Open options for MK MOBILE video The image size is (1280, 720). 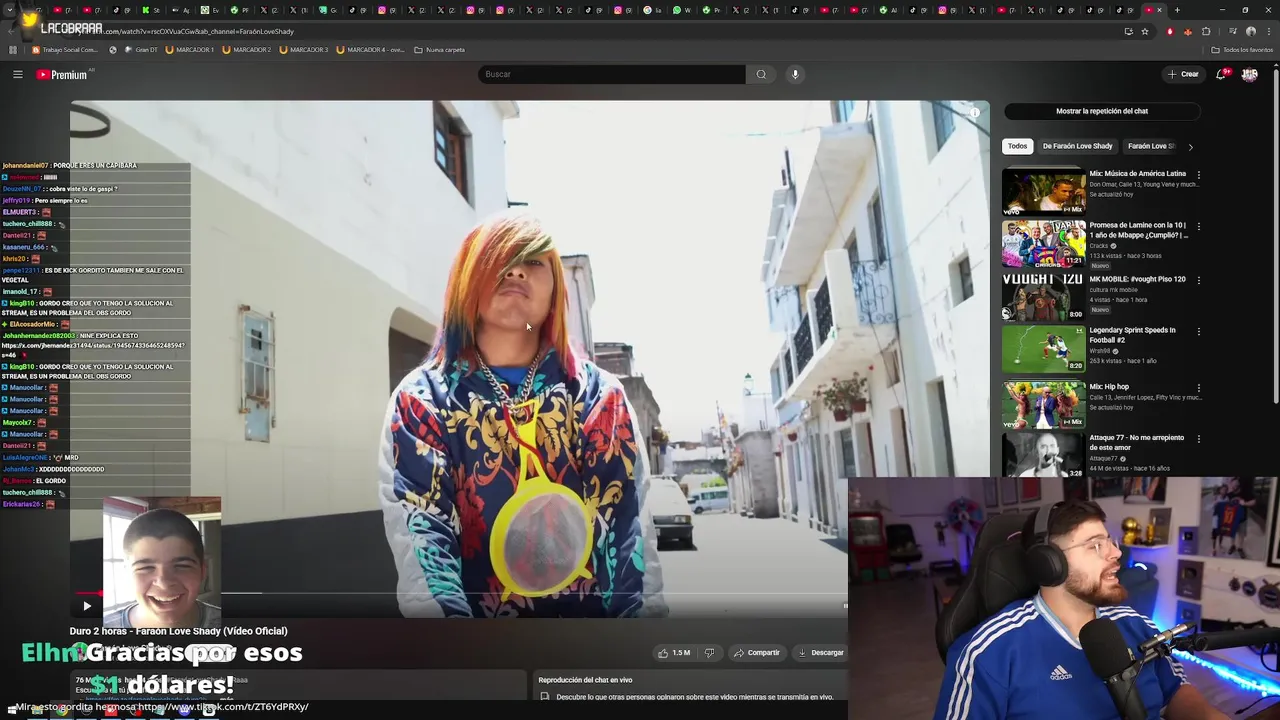point(1198,281)
